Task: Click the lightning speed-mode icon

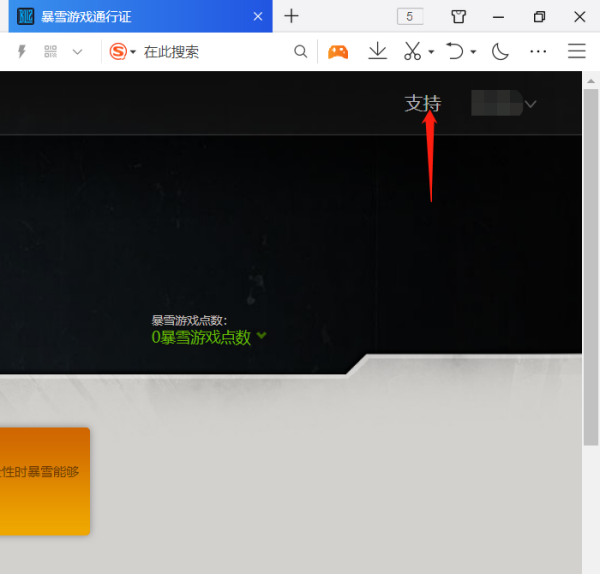Action: (x=22, y=52)
